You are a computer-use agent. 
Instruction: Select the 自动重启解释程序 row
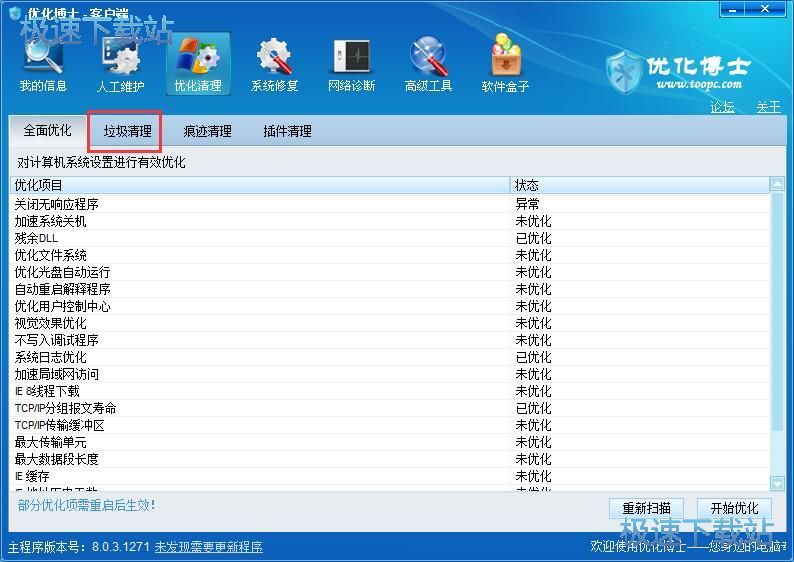[x=389, y=289]
